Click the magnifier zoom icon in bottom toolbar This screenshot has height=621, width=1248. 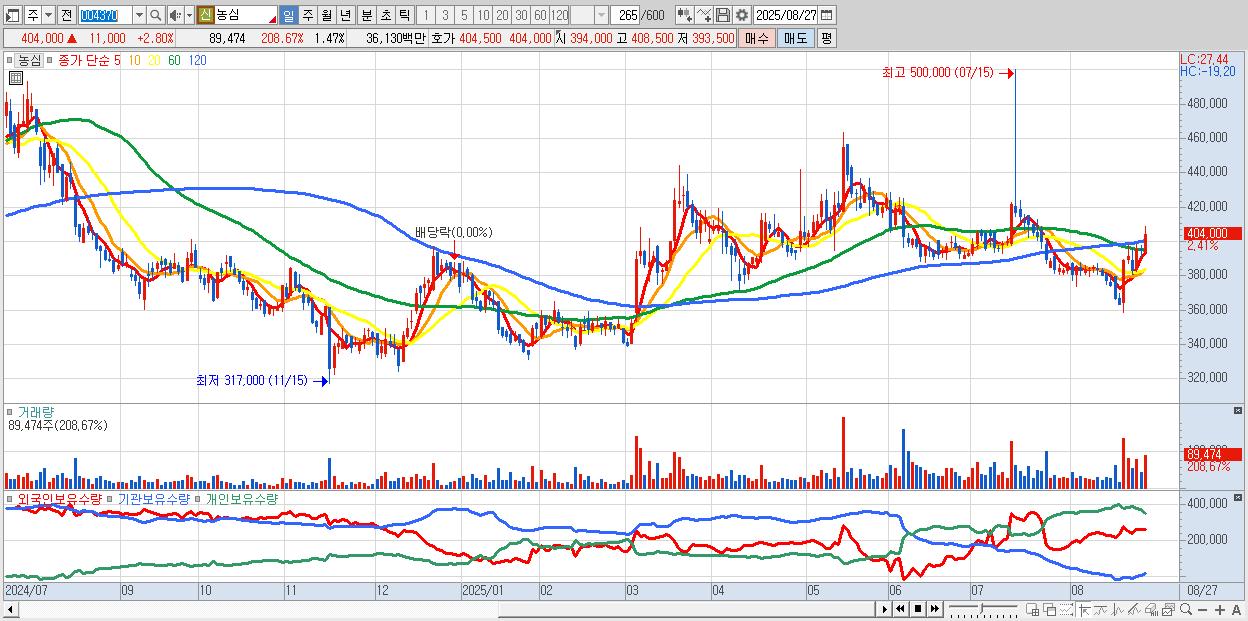point(1185,610)
